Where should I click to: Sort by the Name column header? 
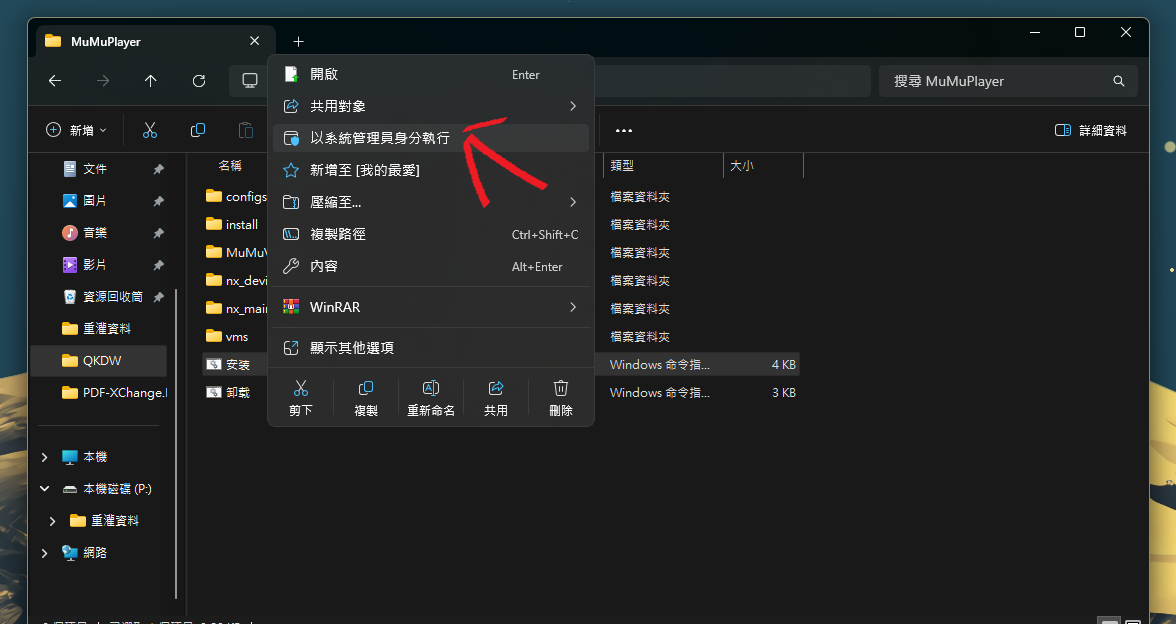coord(230,165)
